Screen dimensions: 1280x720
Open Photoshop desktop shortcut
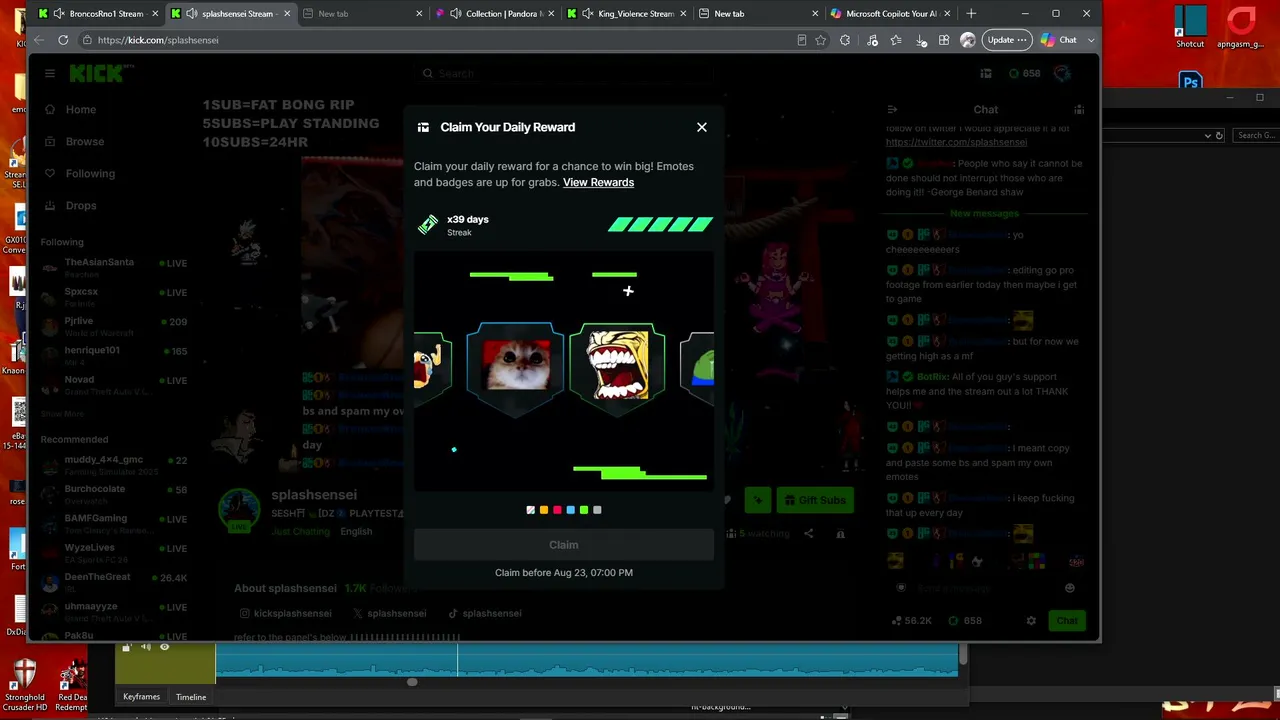[x=1190, y=82]
